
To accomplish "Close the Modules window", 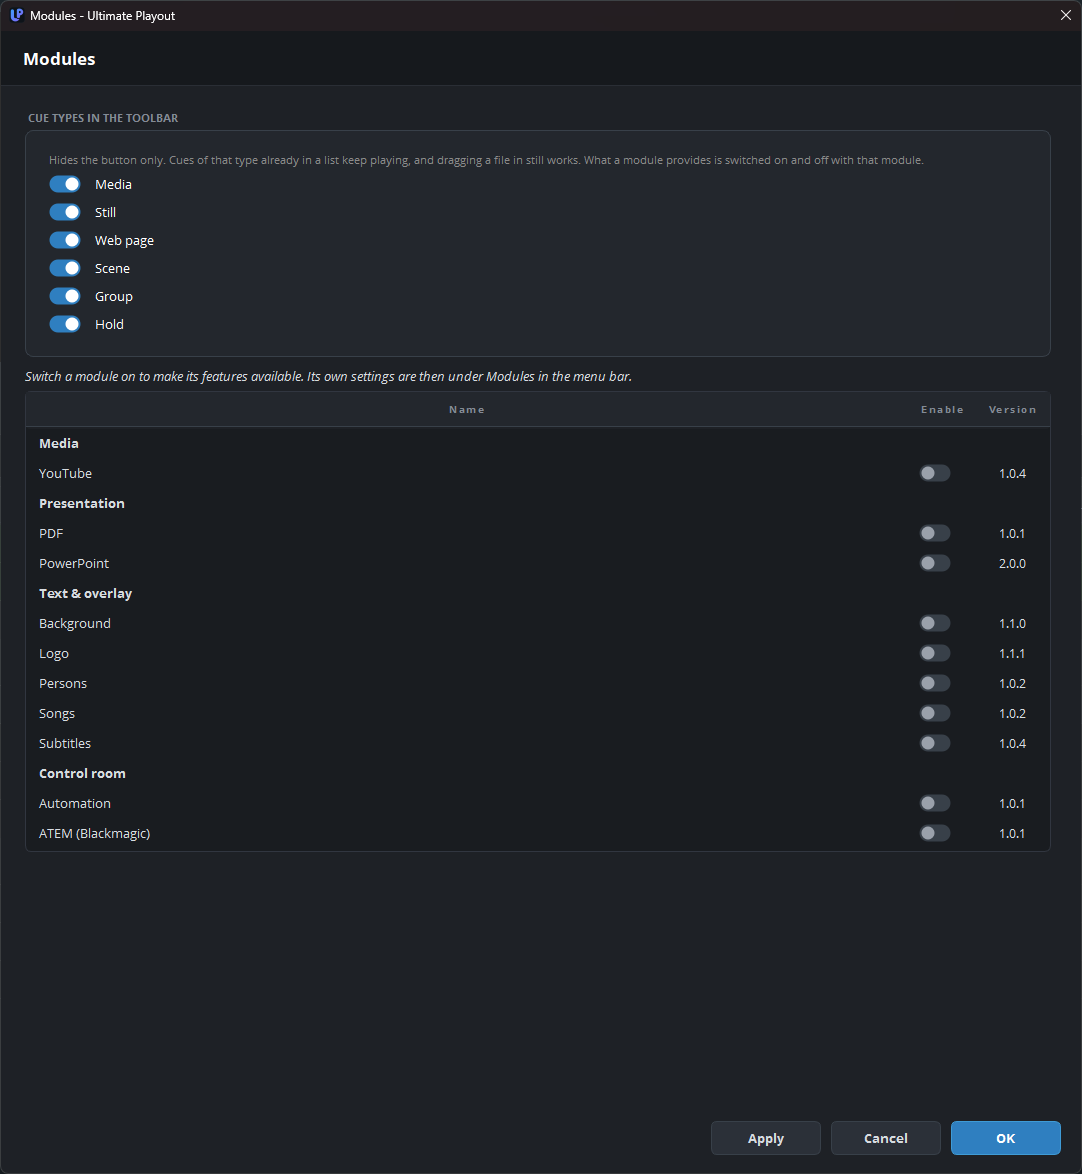I will tap(1066, 15).
